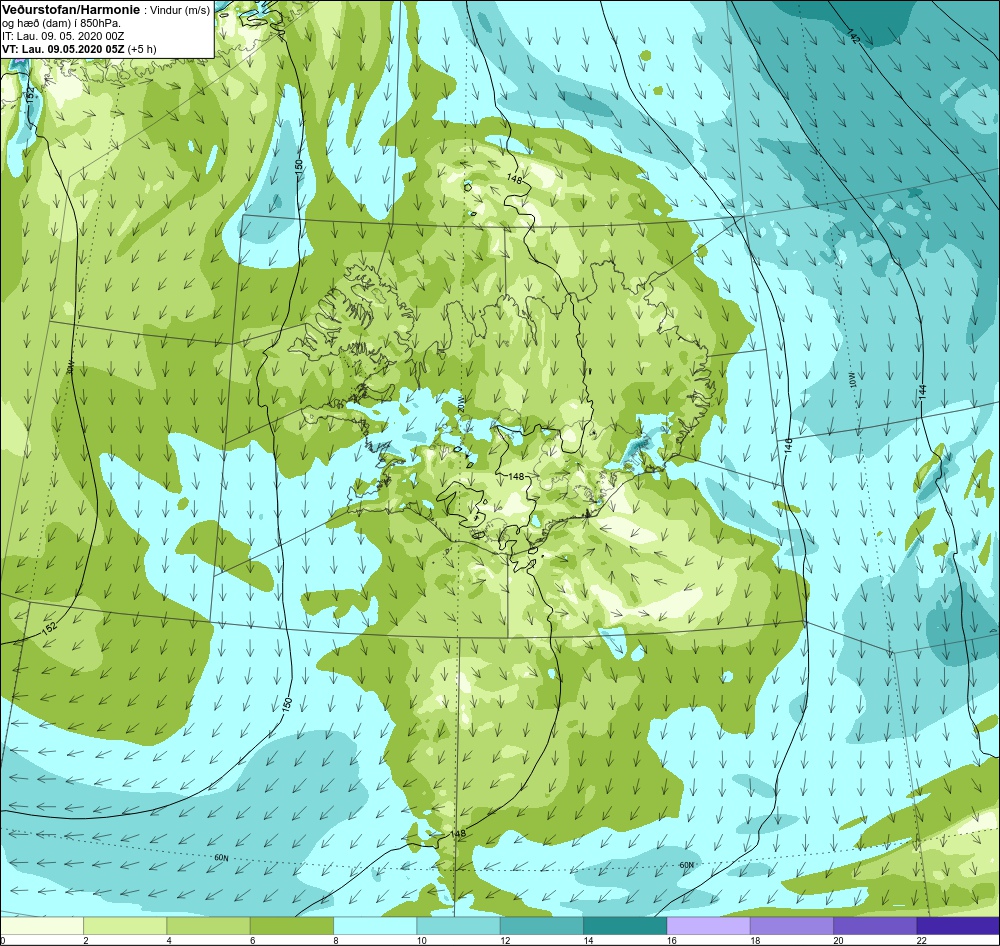1000x946 pixels.
Task: Click the legend tick value 10
Action: click(x=421, y=940)
